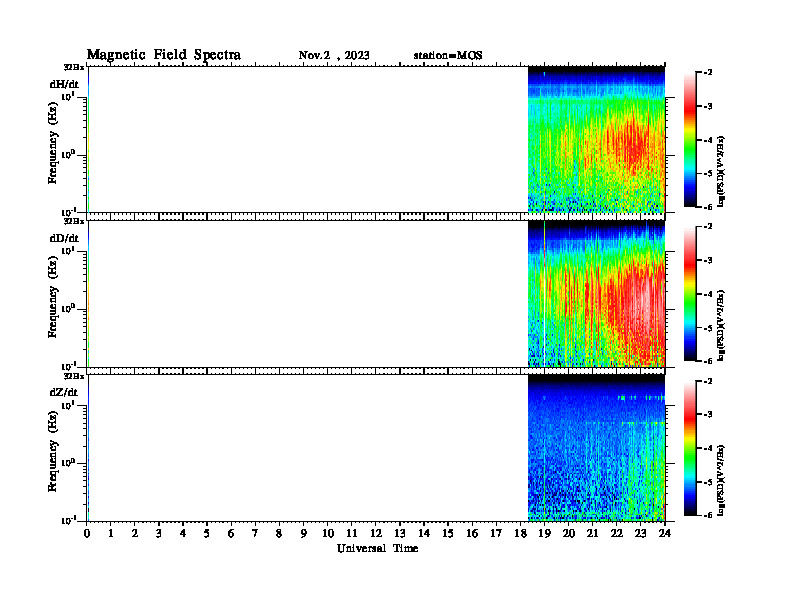Click hour tick label "11" on time axis
This screenshot has height=612, width=792.
coord(352,534)
